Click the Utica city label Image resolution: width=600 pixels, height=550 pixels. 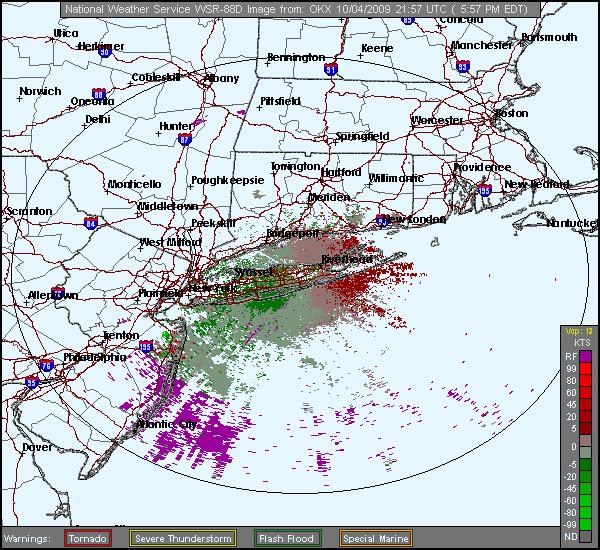click(x=66, y=34)
